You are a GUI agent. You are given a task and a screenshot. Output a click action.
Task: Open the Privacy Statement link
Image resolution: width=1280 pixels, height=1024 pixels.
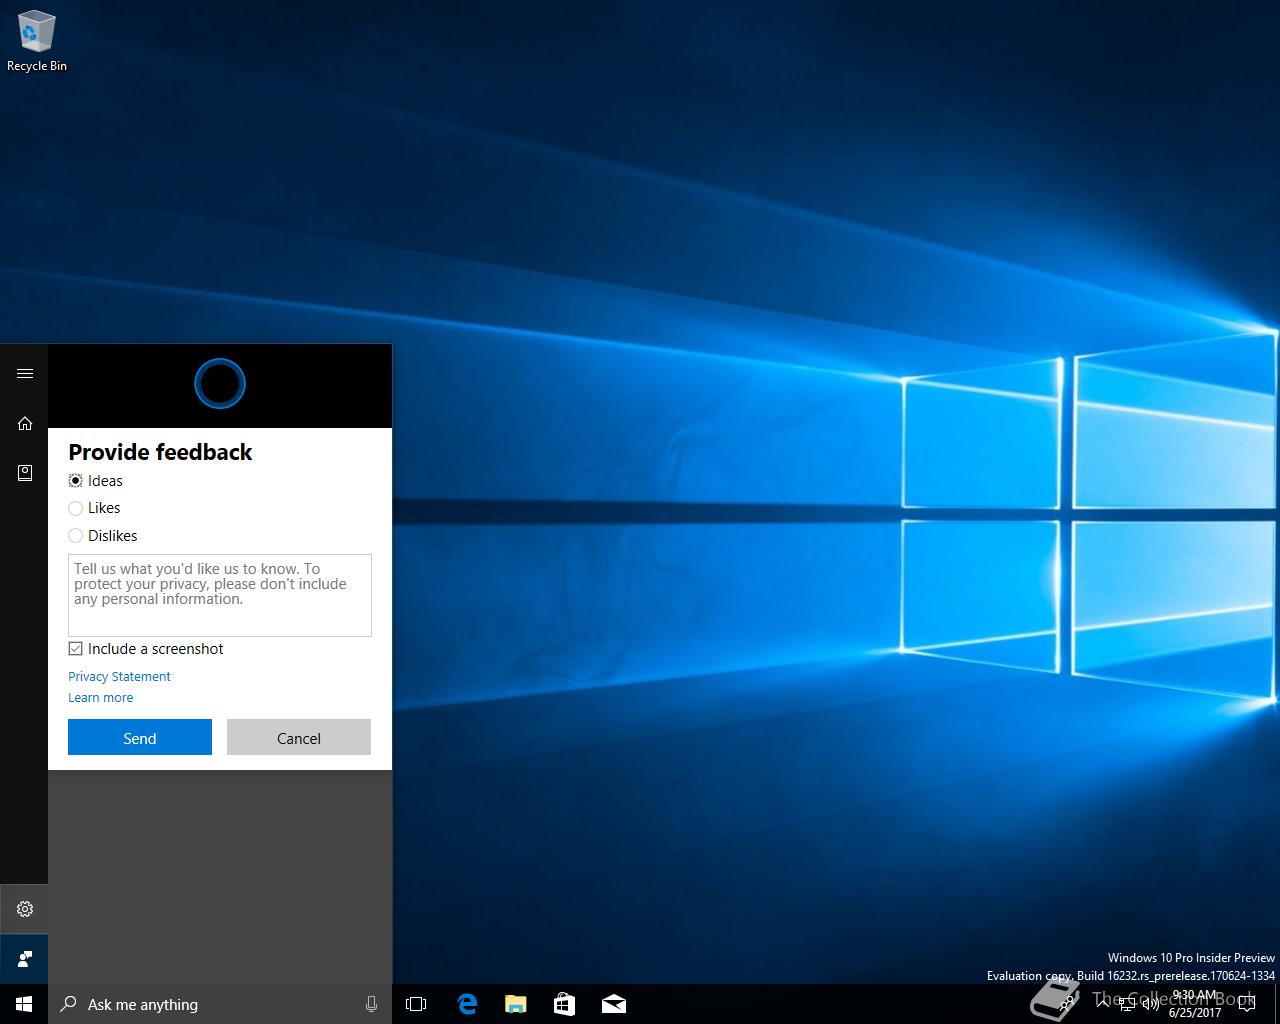pyautogui.click(x=119, y=677)
